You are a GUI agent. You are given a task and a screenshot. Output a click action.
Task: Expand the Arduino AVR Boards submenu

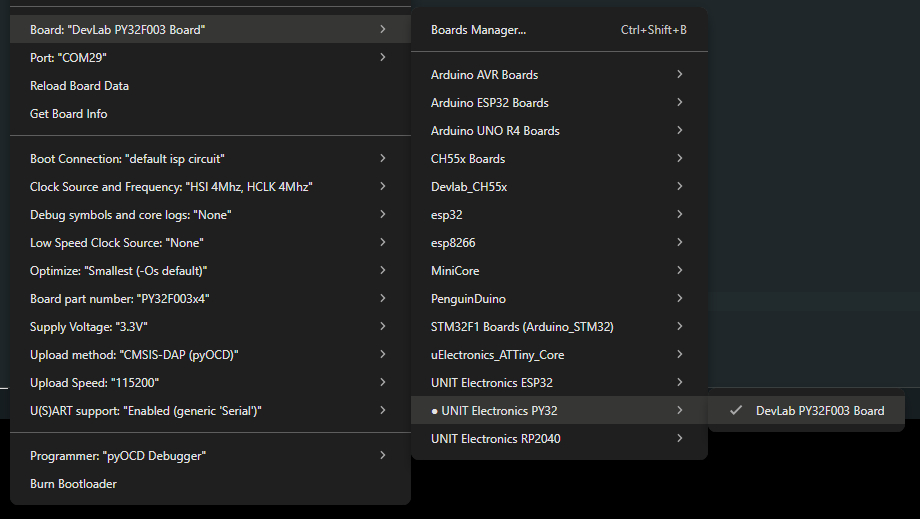click(x=484, y=75)
